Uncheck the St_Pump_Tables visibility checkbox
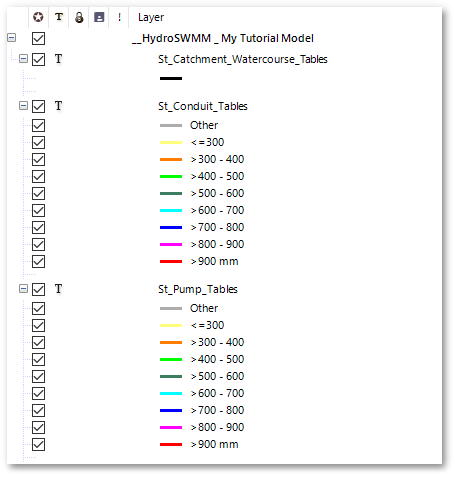This screenshot has height=477, width=455. point(38,289)
